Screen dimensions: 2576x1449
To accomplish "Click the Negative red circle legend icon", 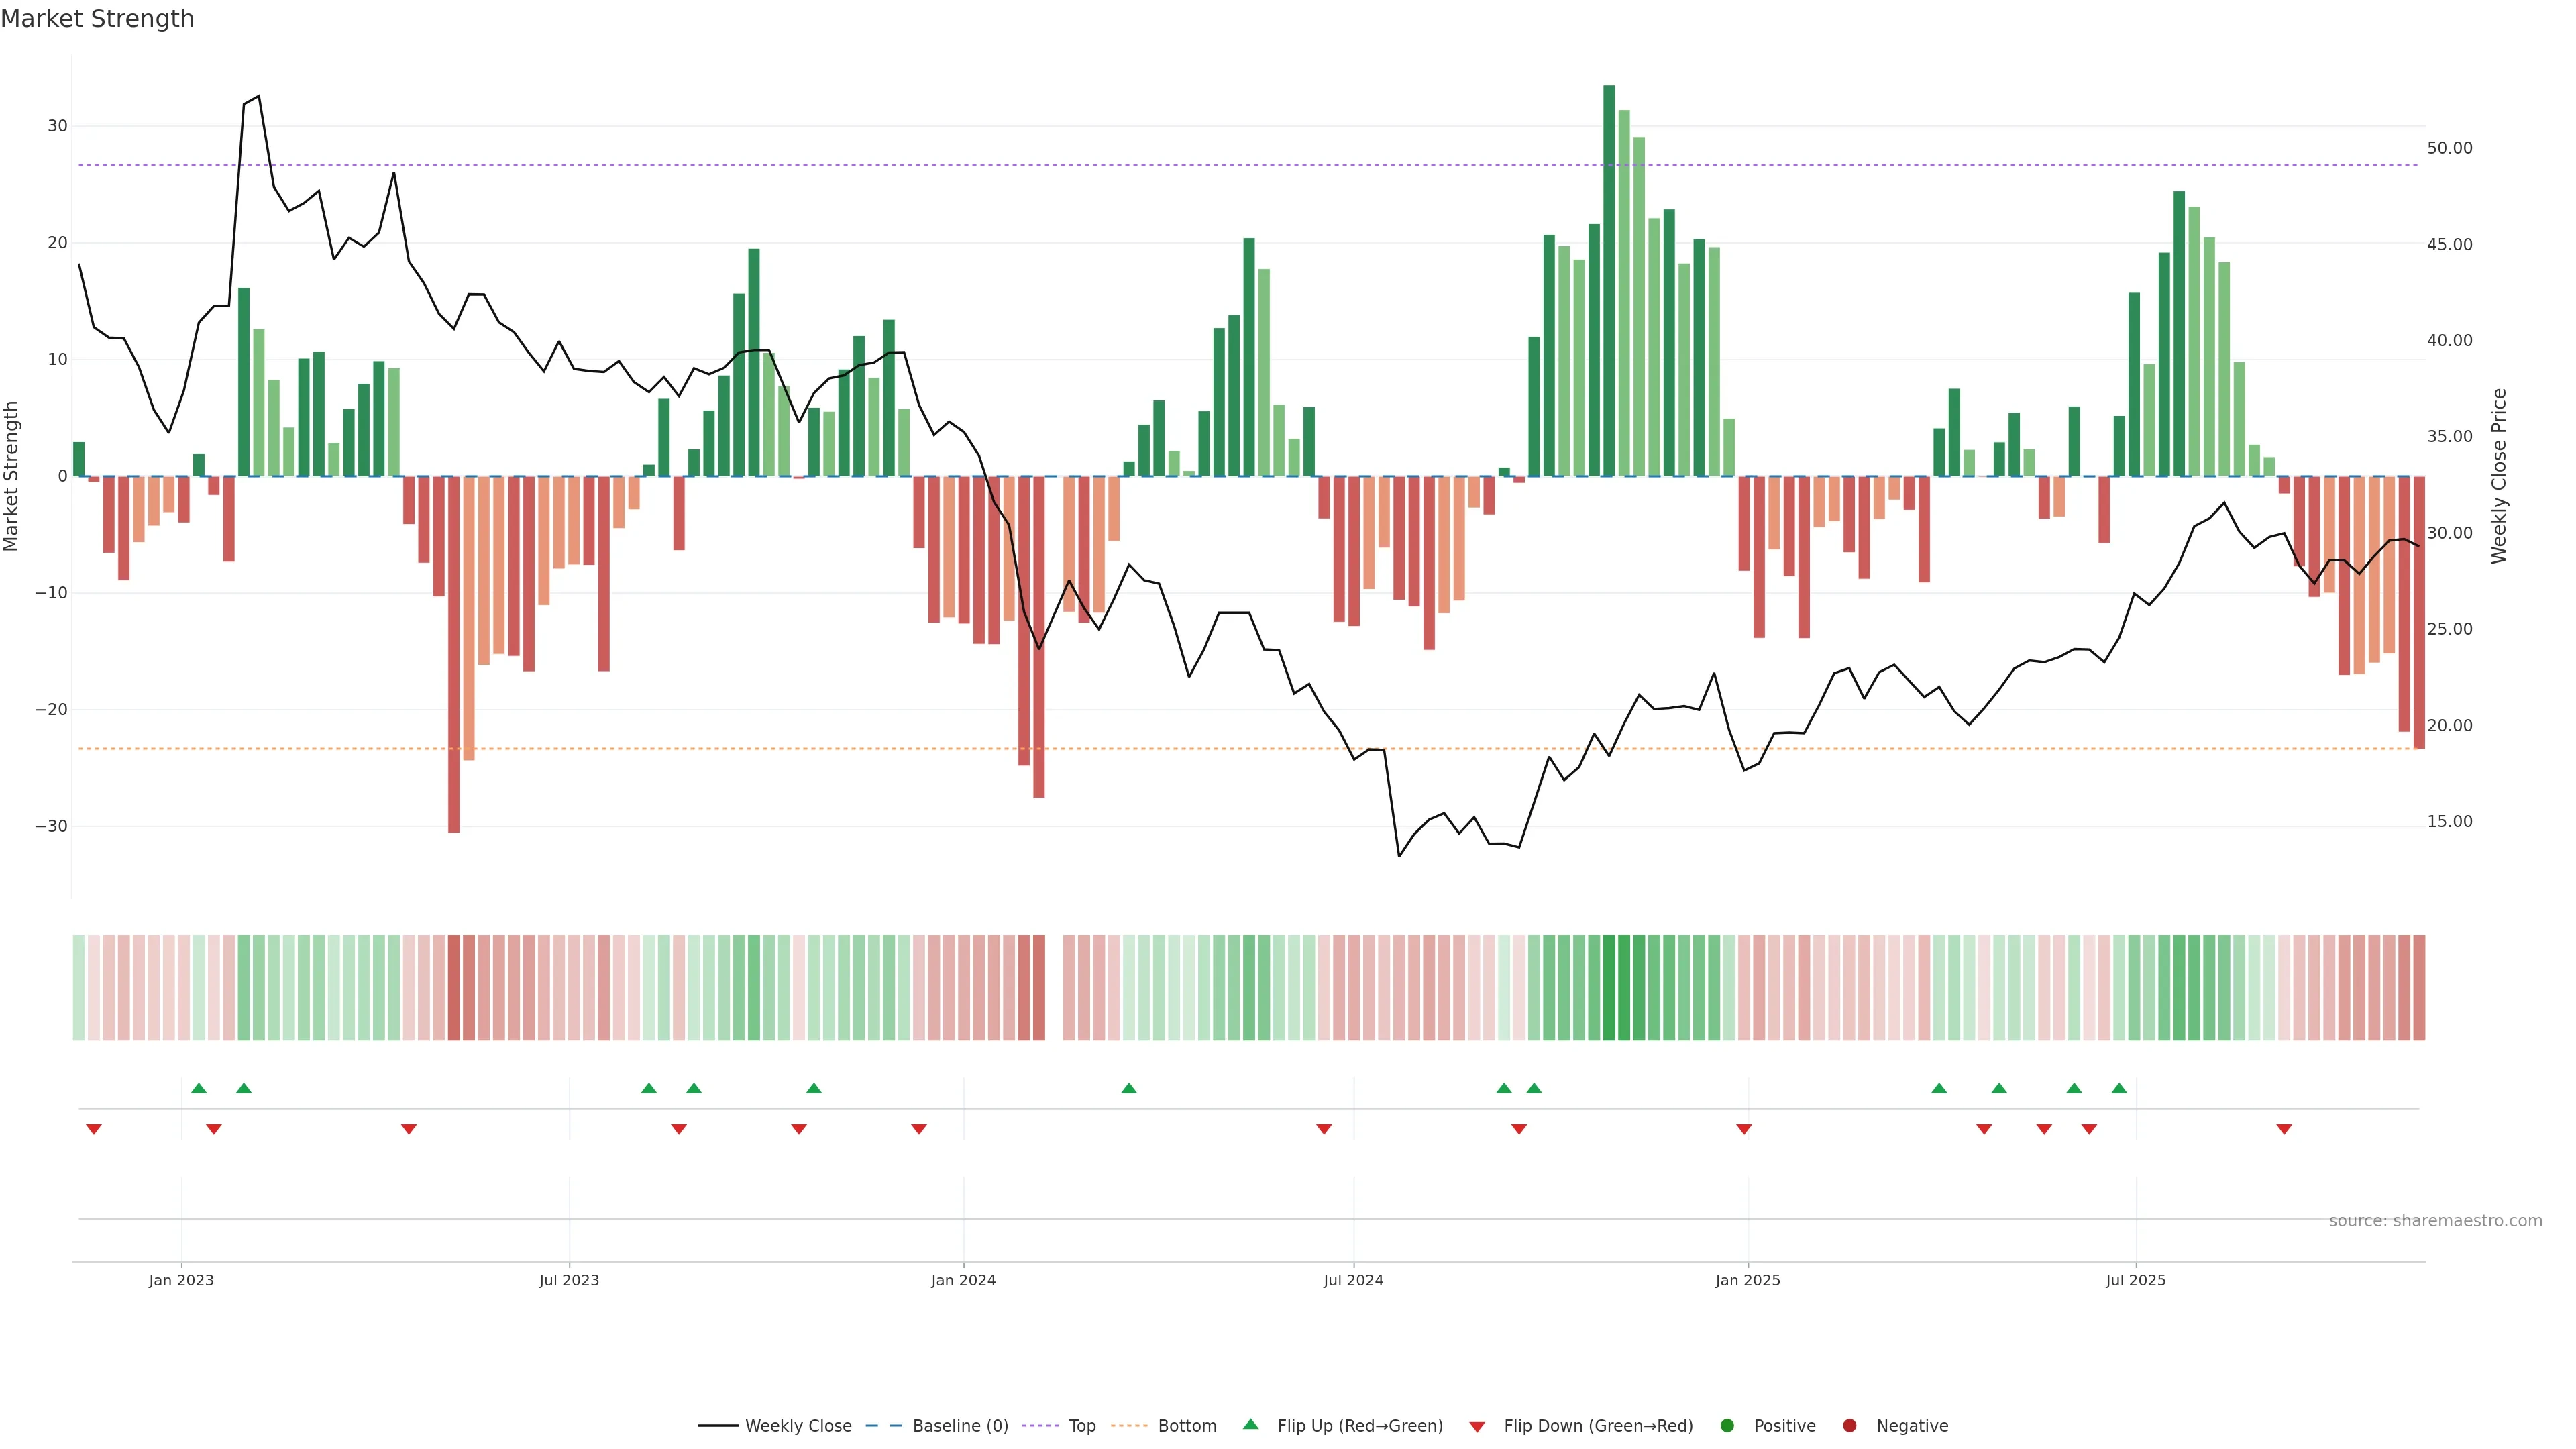I will click(x=1849, y=1426).
